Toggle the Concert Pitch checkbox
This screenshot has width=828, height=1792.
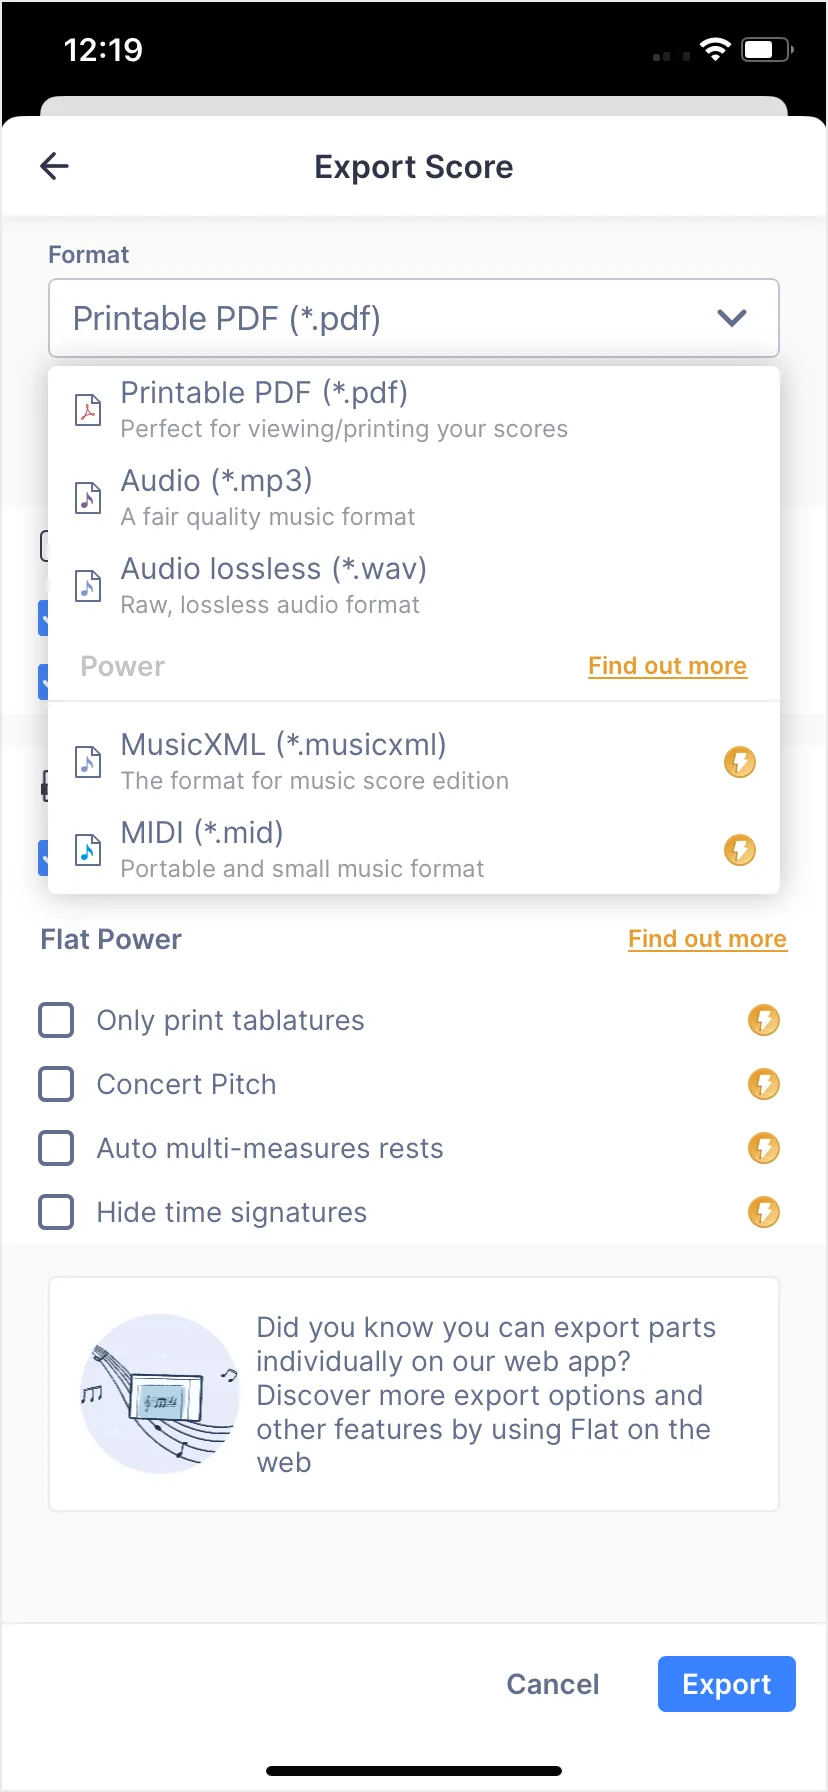pos(56,1084)
